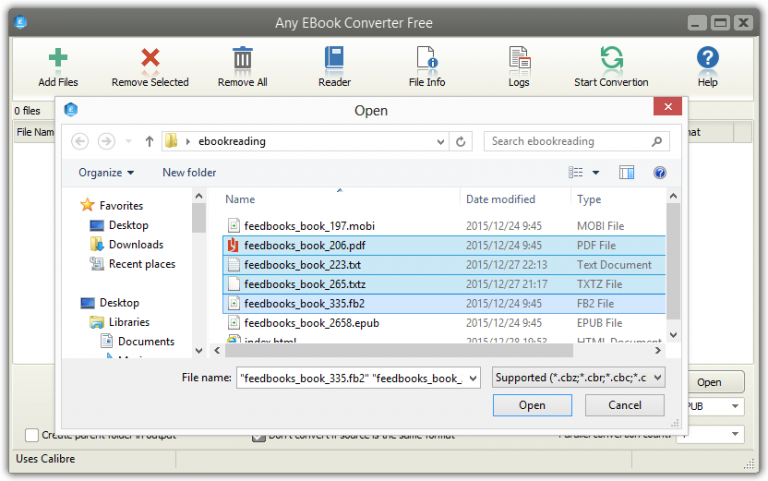768x481 pixels.
Task: Click the Start Convertion refresh icon
Action: point(611,57)
